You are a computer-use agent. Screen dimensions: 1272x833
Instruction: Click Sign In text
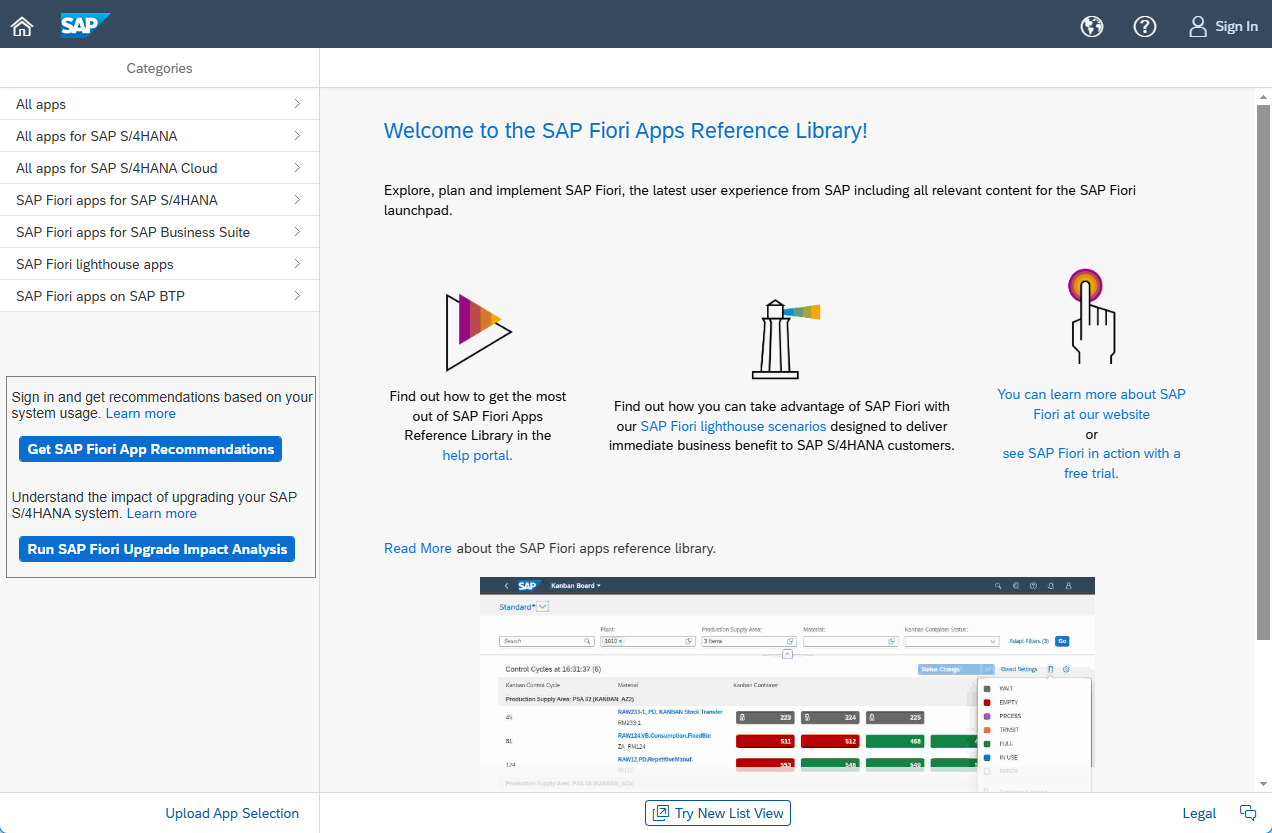(1236, 27)
